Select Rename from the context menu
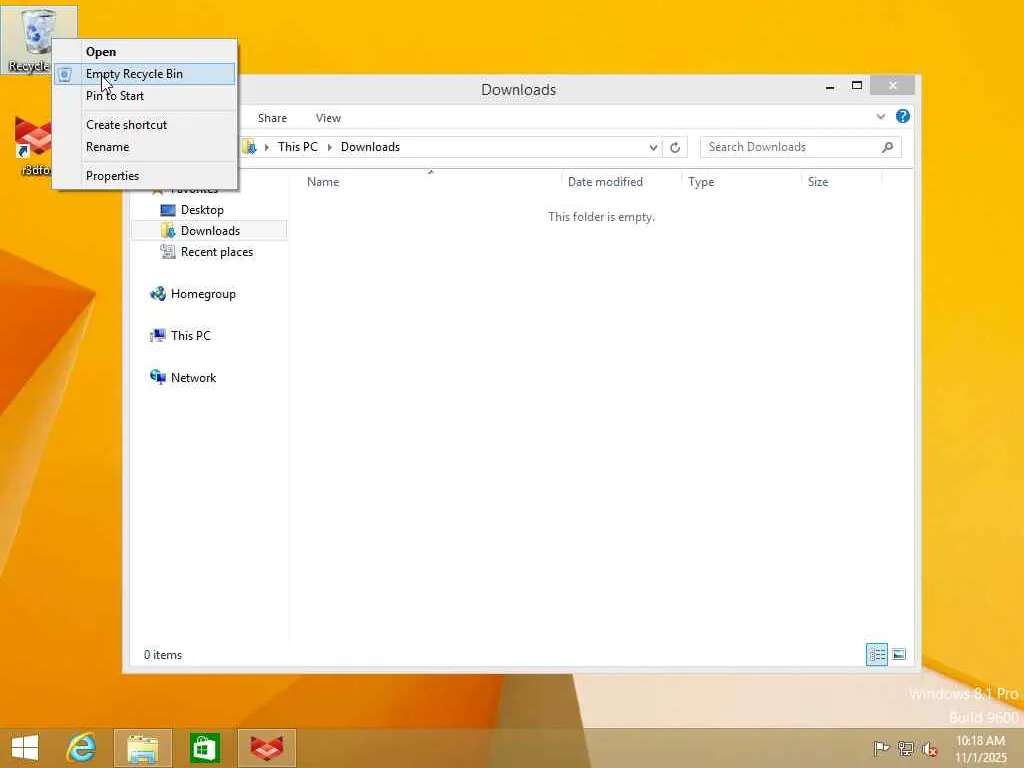Image resolution: width=1024 pixels, height=768 pixels. pyautogui.click(x=144, y=147)
